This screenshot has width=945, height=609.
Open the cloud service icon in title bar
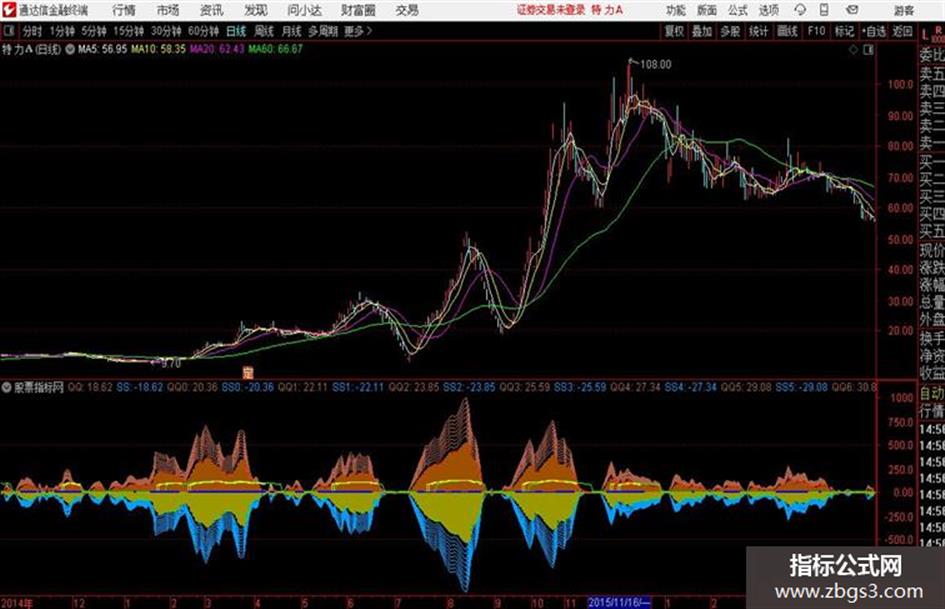[x=800, y=10]
